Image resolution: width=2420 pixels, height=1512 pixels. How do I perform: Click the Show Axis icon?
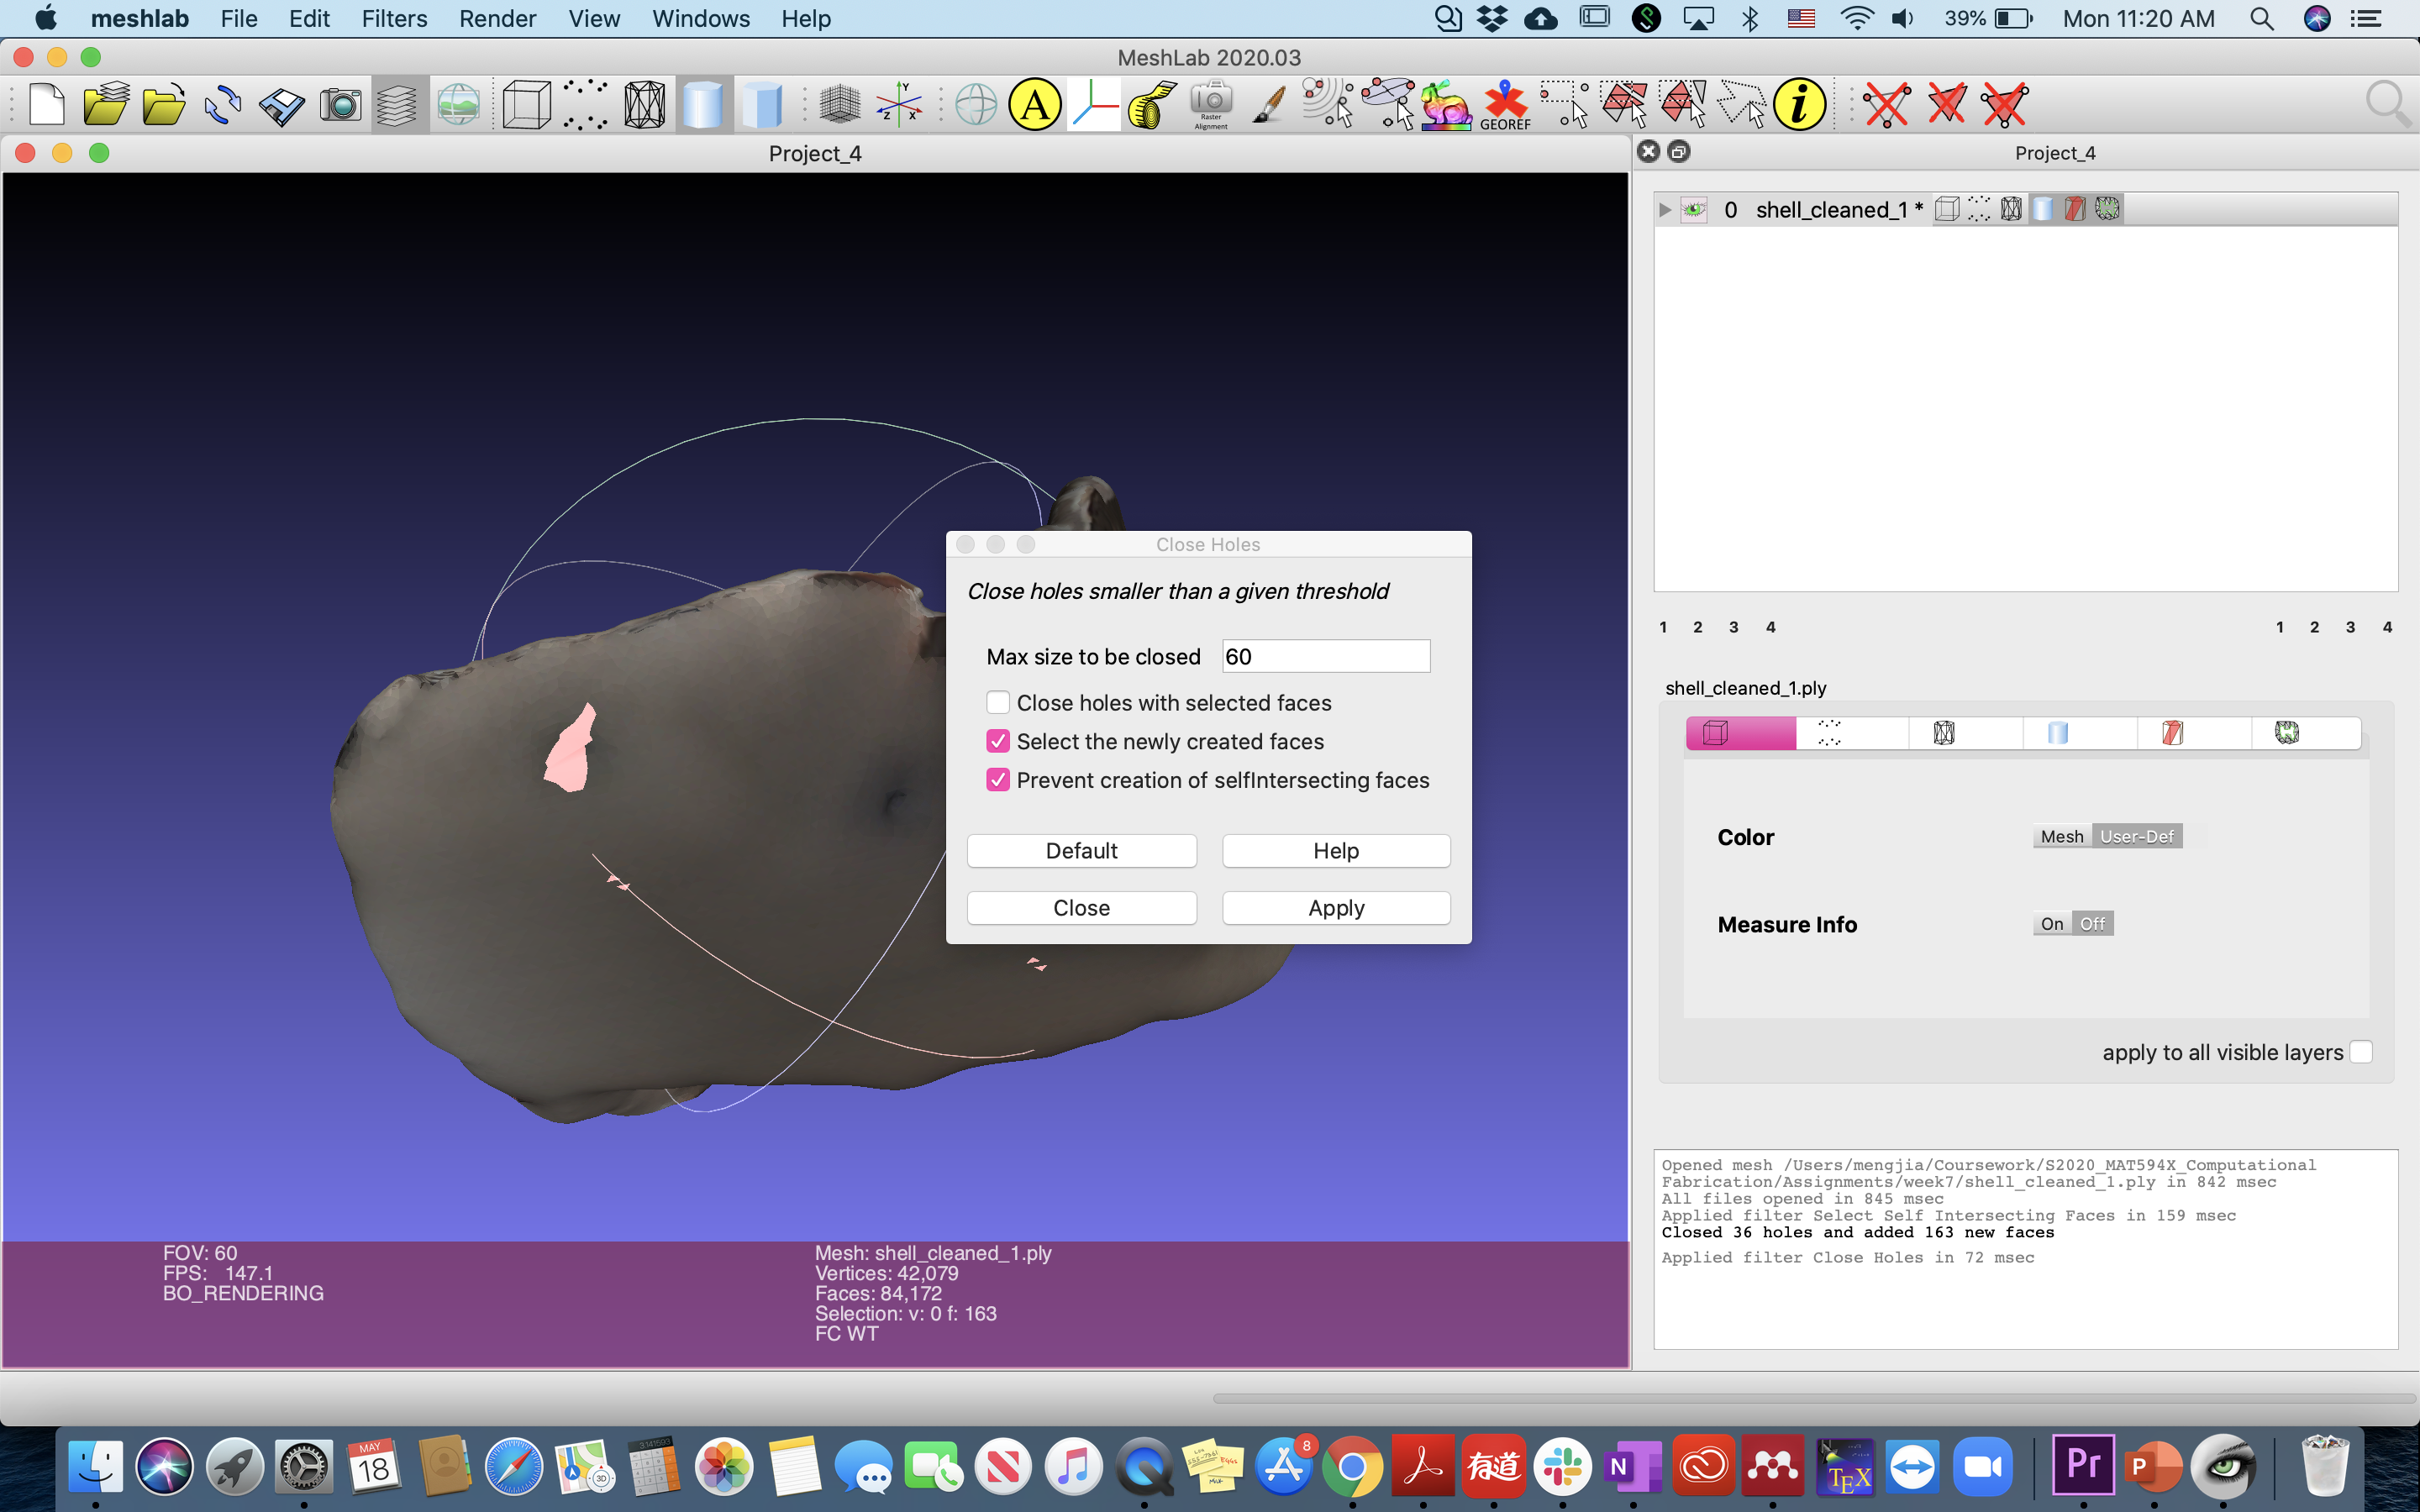899,104
